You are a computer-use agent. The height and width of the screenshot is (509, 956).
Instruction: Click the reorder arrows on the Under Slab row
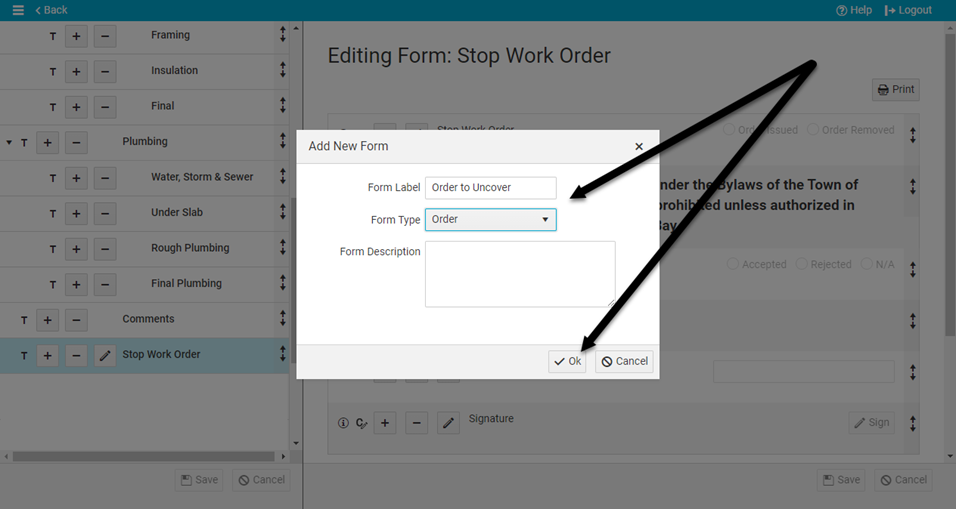click(x=282, y=212)
